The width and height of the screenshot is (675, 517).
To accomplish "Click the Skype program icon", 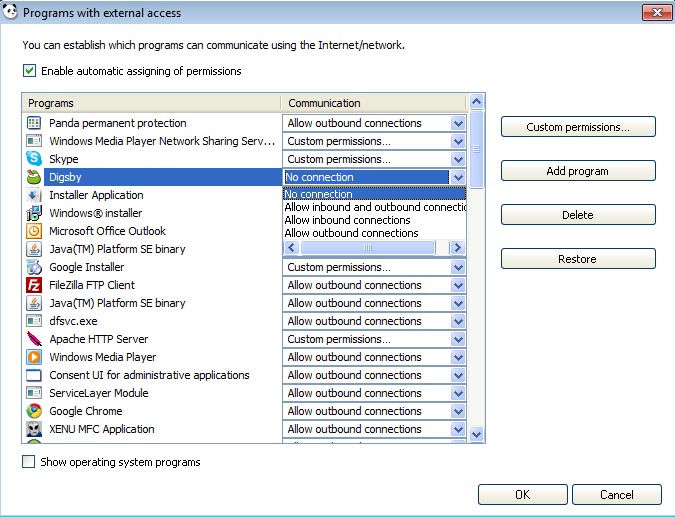I will pos(34,159).
